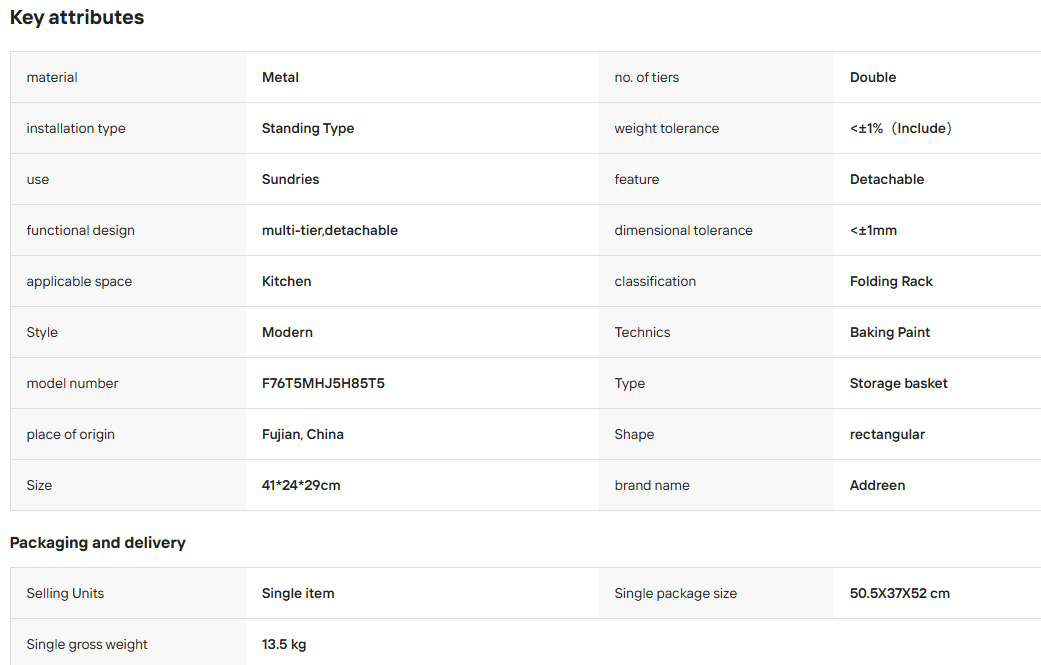Select model number F76T5MHJ5H85T5
1041x665 pixels.
[323, 383]
